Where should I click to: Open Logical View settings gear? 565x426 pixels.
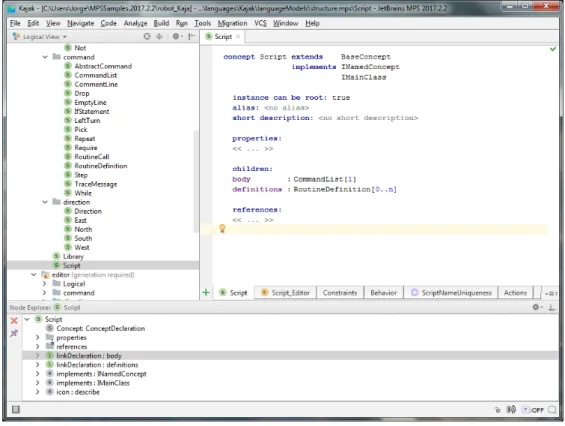pyautogui.click(x=177, y=36)
